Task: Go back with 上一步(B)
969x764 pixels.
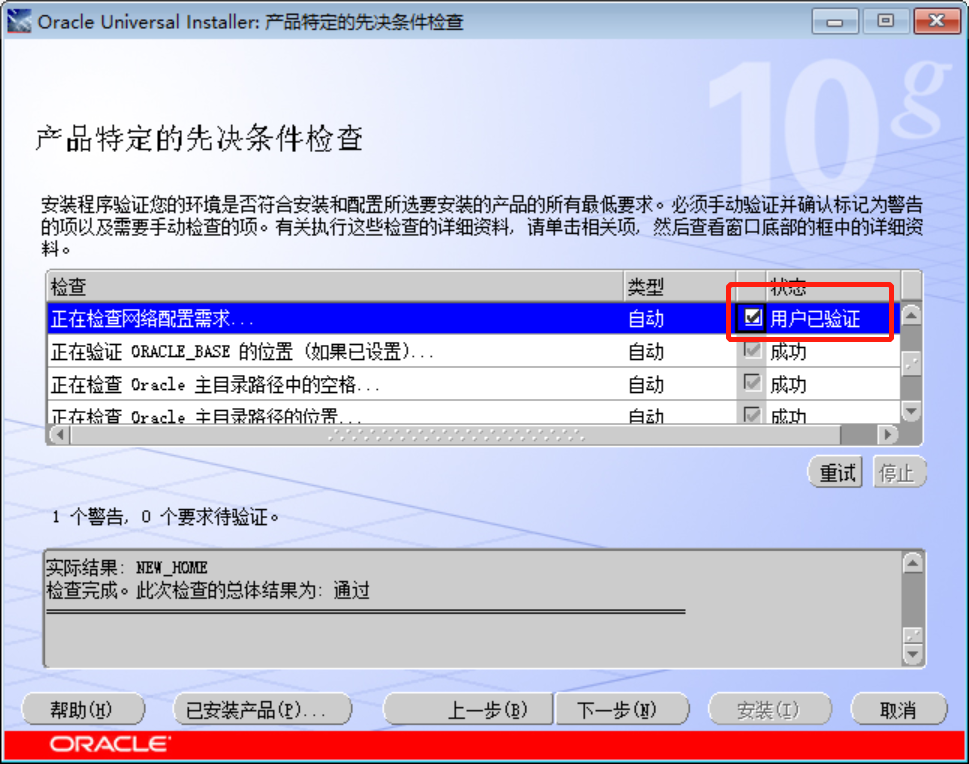Action: tap(468, 709)
